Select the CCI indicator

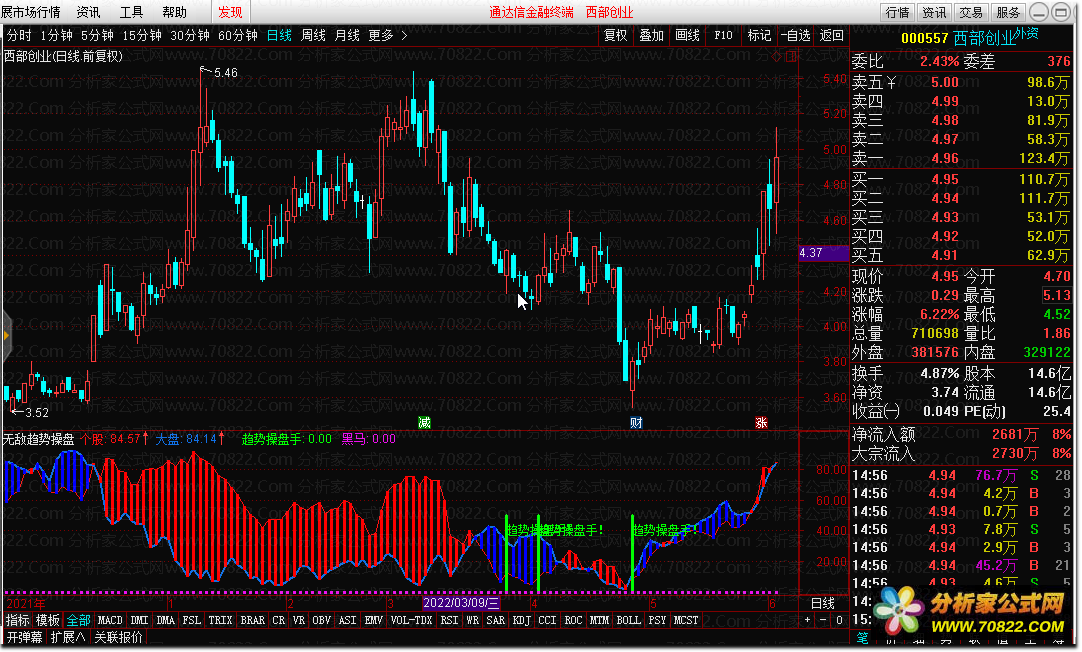[x=547, y=620]
